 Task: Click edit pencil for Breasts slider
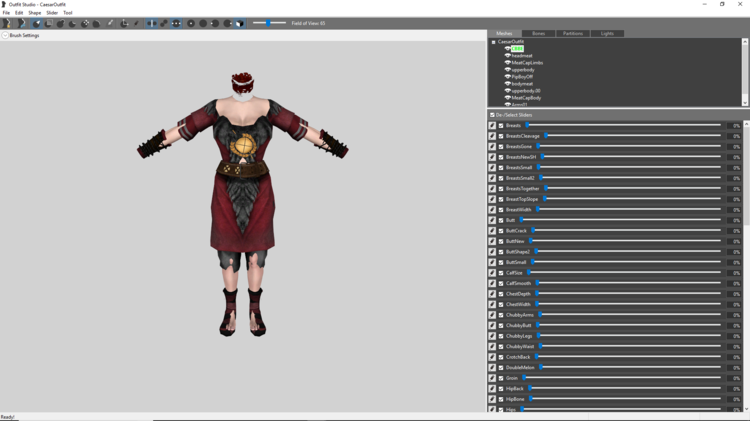coord(492,125)
